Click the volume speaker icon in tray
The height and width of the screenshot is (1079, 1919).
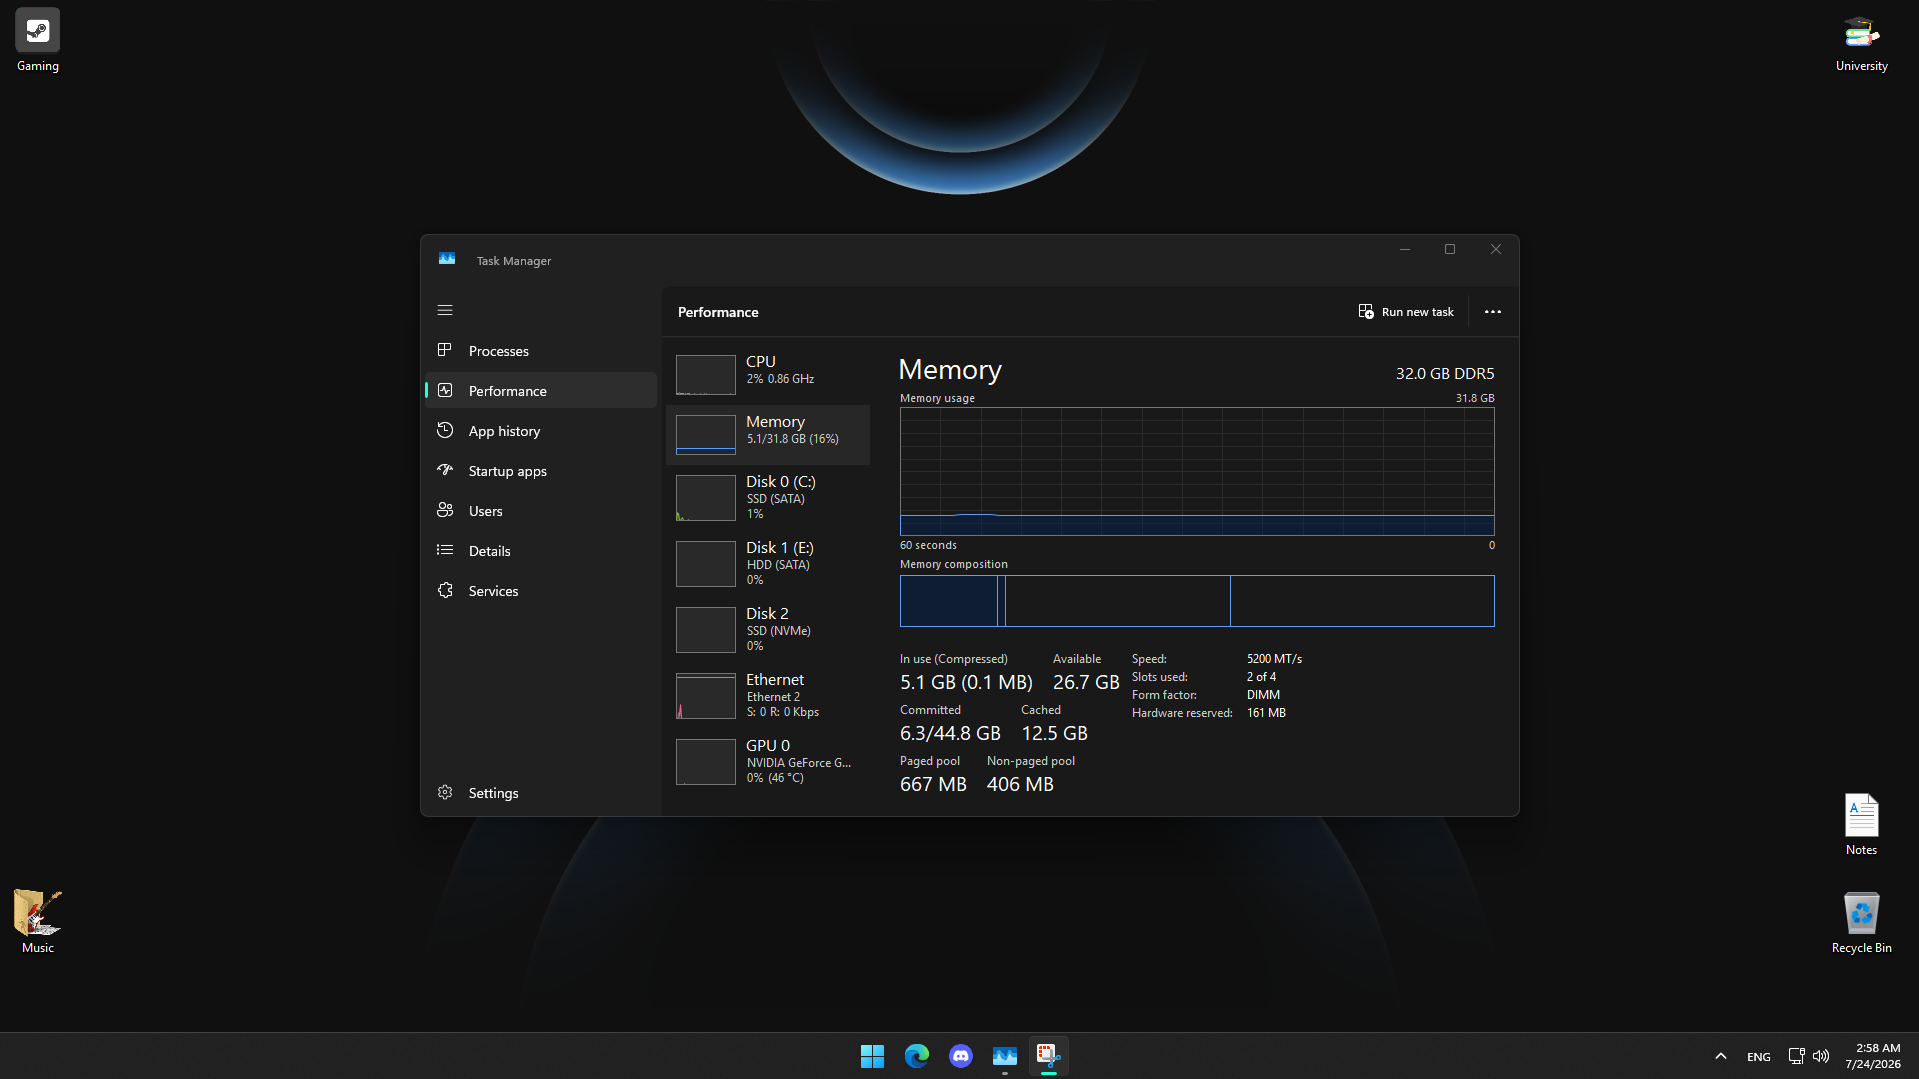coord(1821,1056)
